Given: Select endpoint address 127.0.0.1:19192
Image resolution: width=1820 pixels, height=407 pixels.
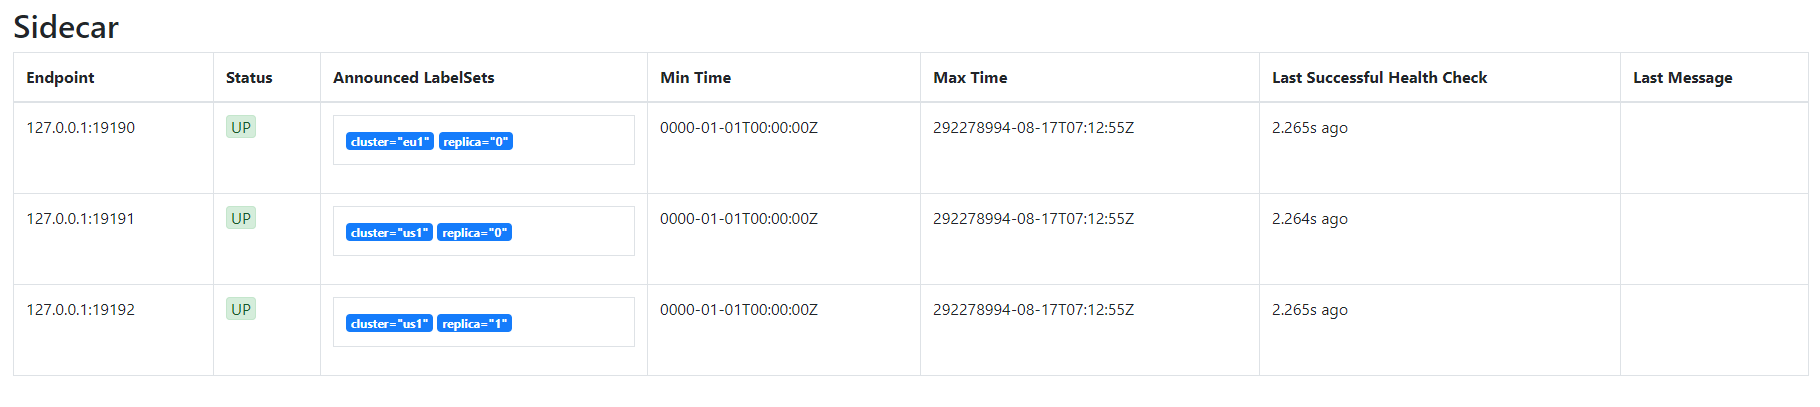Looking at the screenshot, I should (x=81, y=310).
